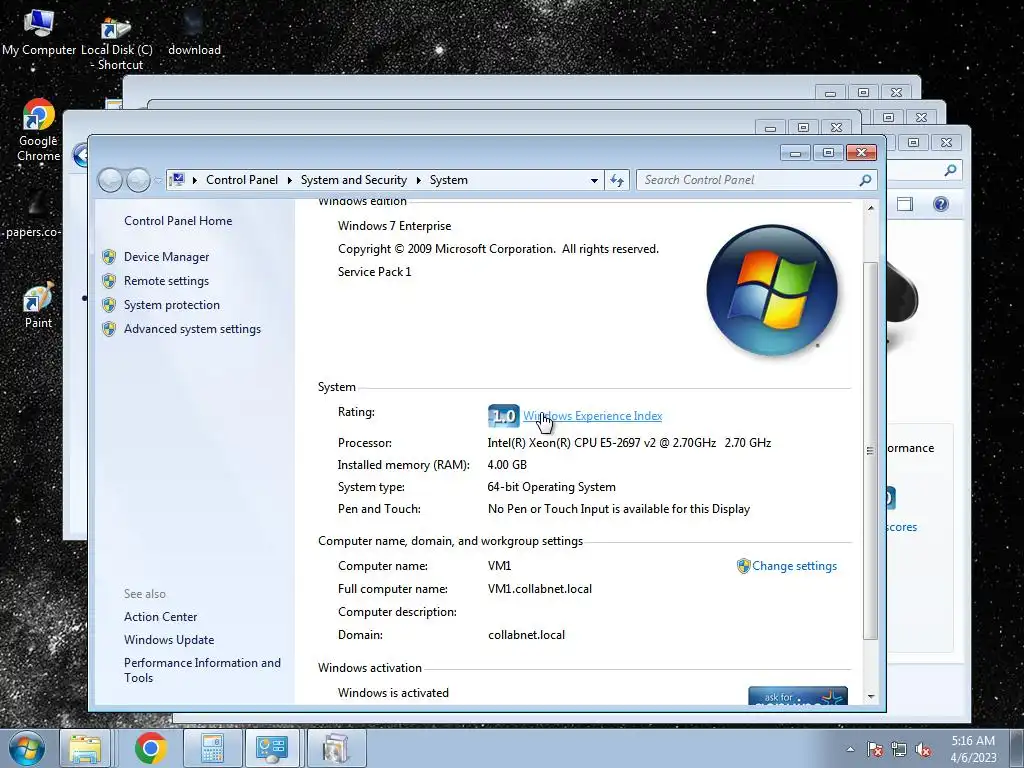Select the My Computer desktop icon
This screenshot has height=768, width=1024.
(39, 31)
